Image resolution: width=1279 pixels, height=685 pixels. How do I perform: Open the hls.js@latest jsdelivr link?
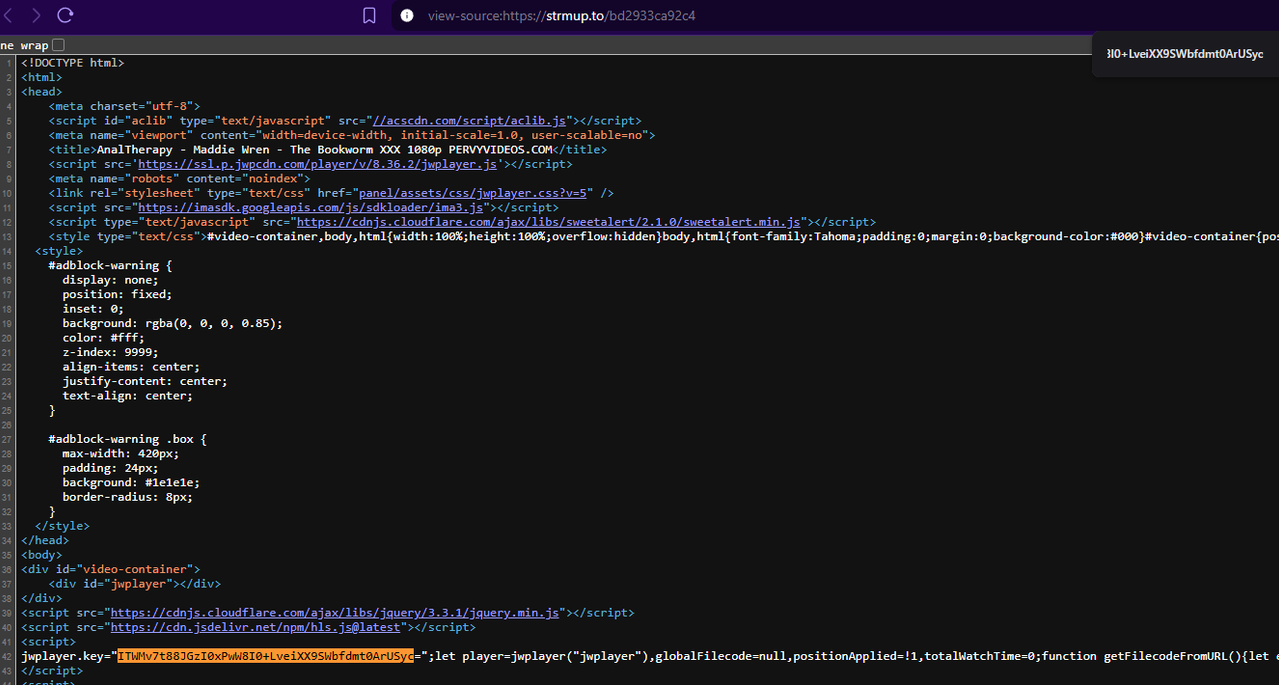255,627
